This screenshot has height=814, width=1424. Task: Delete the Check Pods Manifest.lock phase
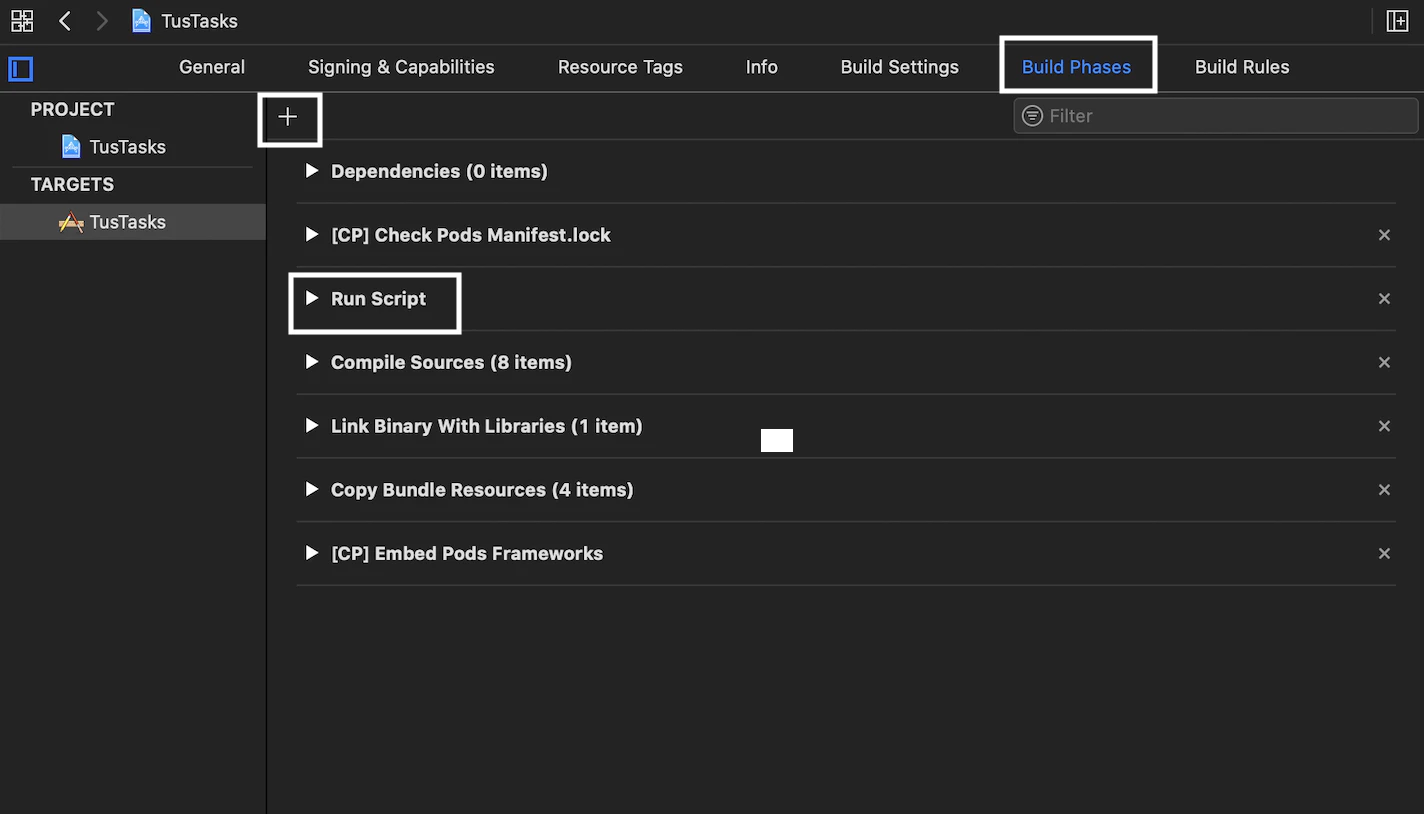coord(1384,235)
